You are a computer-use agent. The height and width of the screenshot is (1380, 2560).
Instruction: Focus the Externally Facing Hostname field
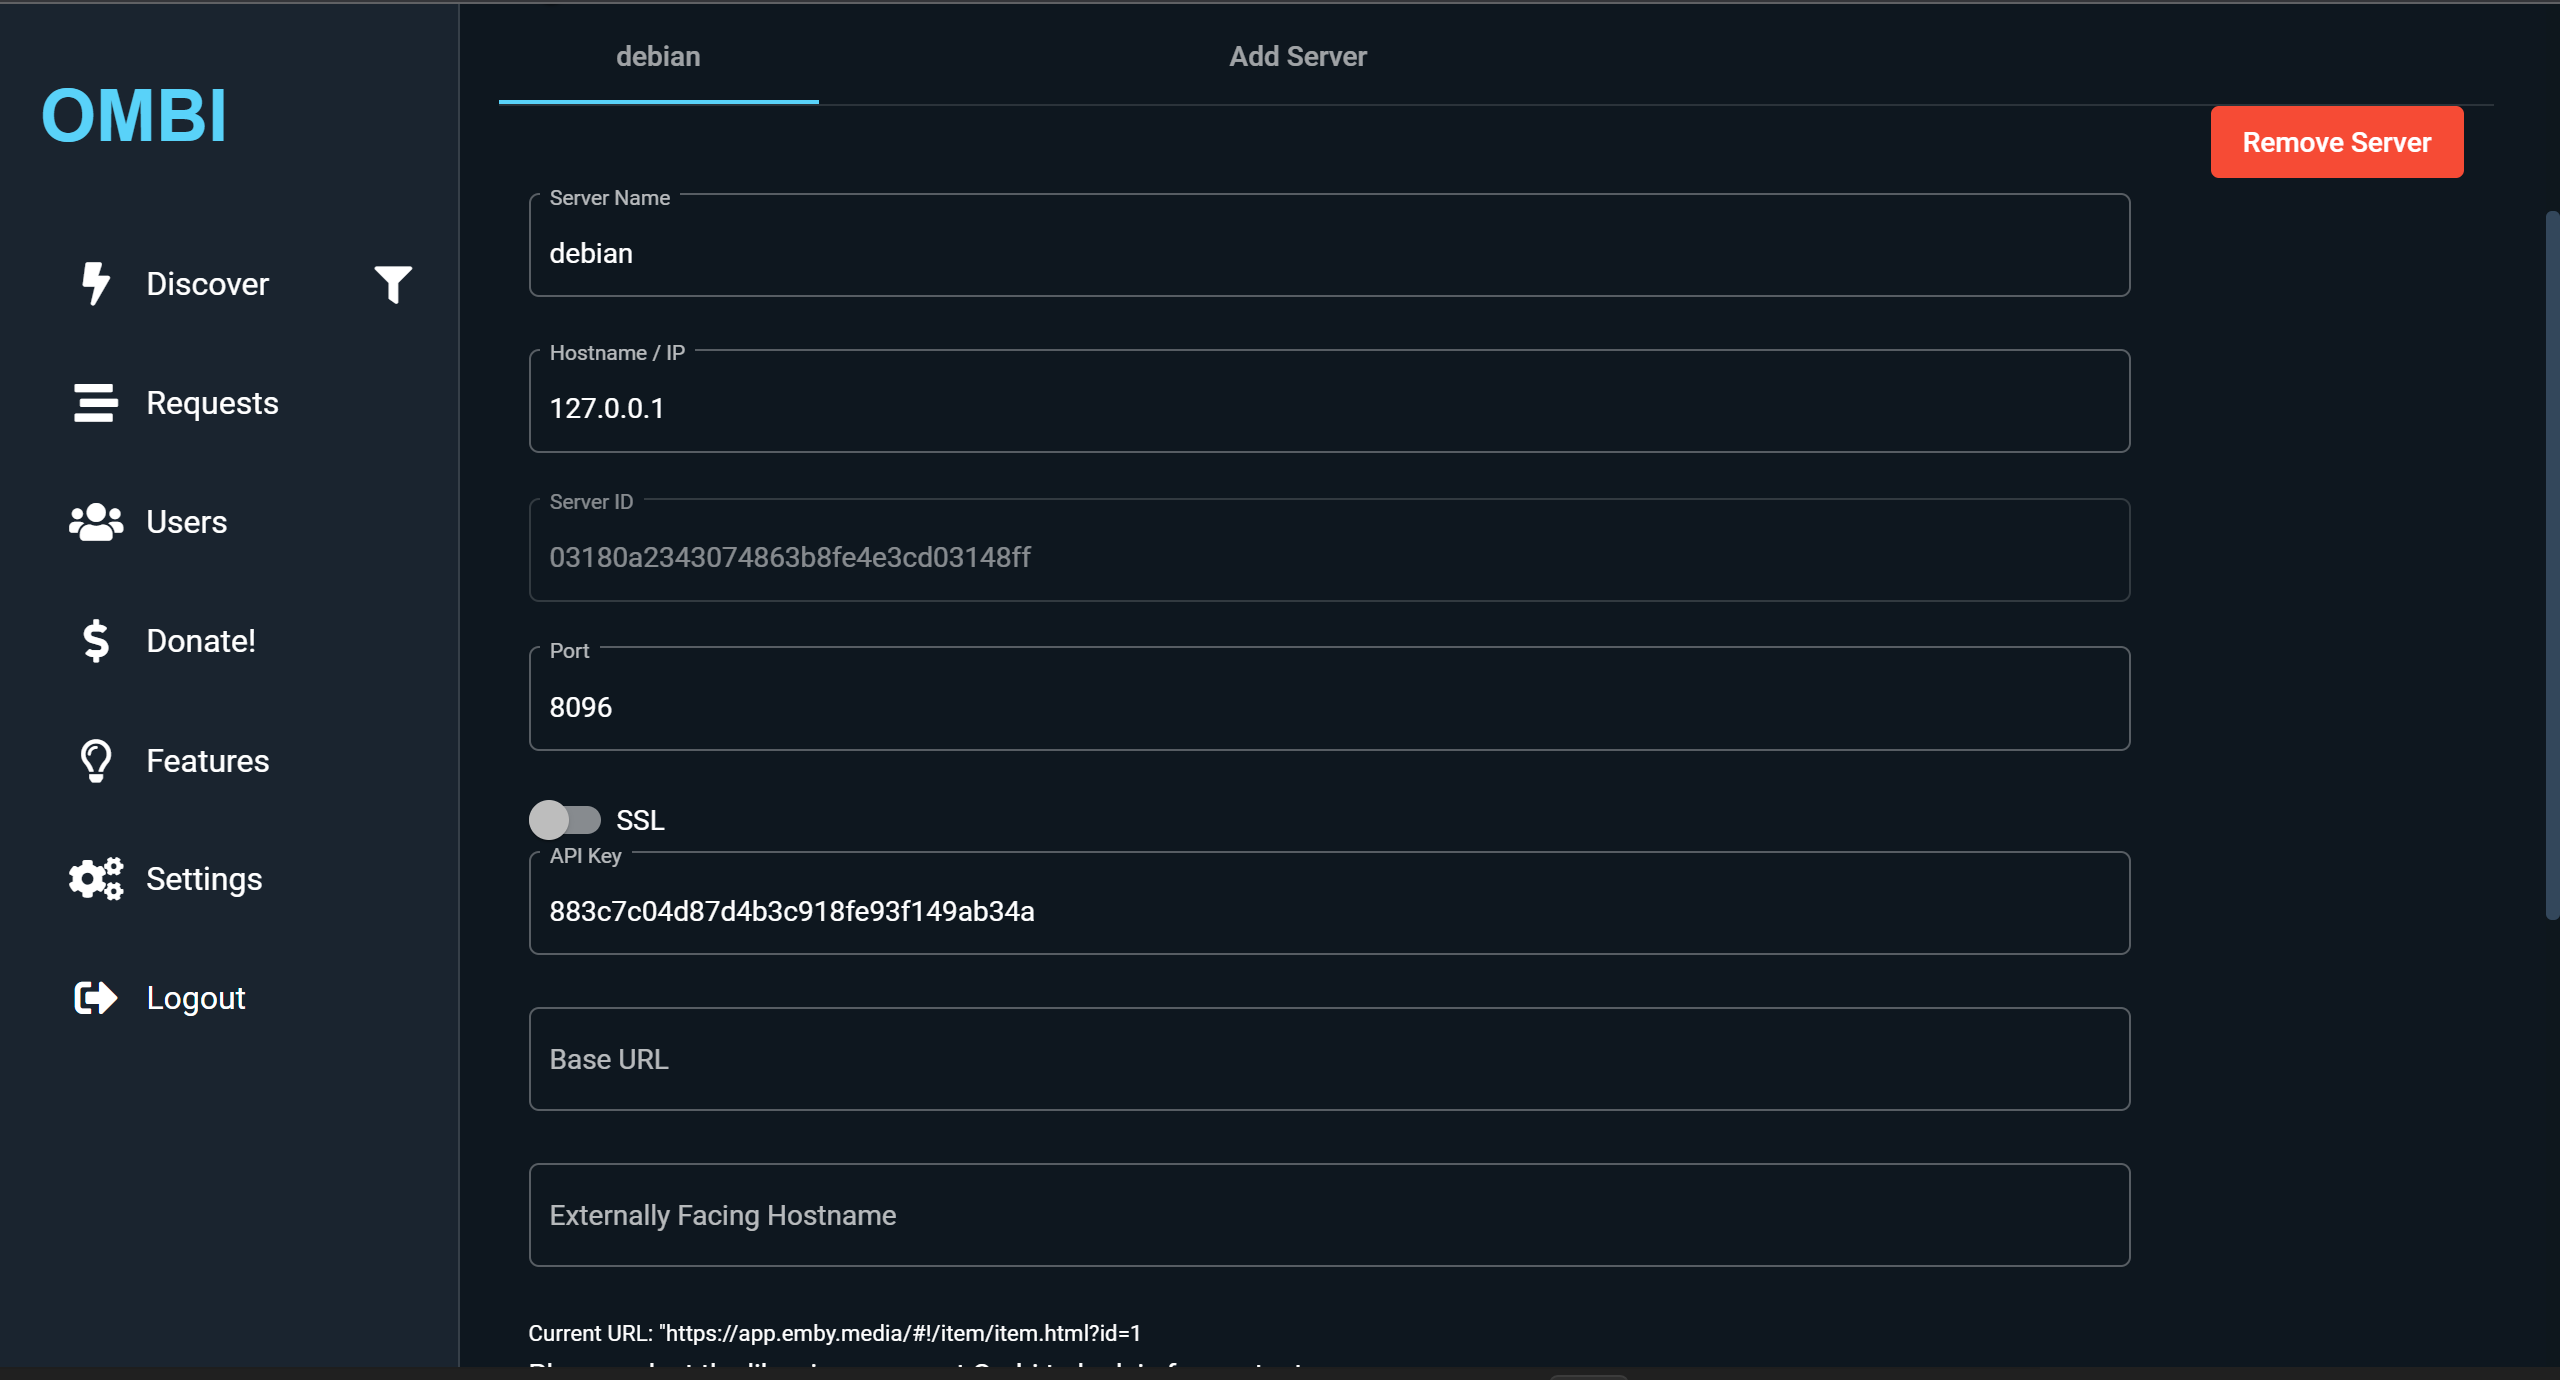tap(1328, 1215)
